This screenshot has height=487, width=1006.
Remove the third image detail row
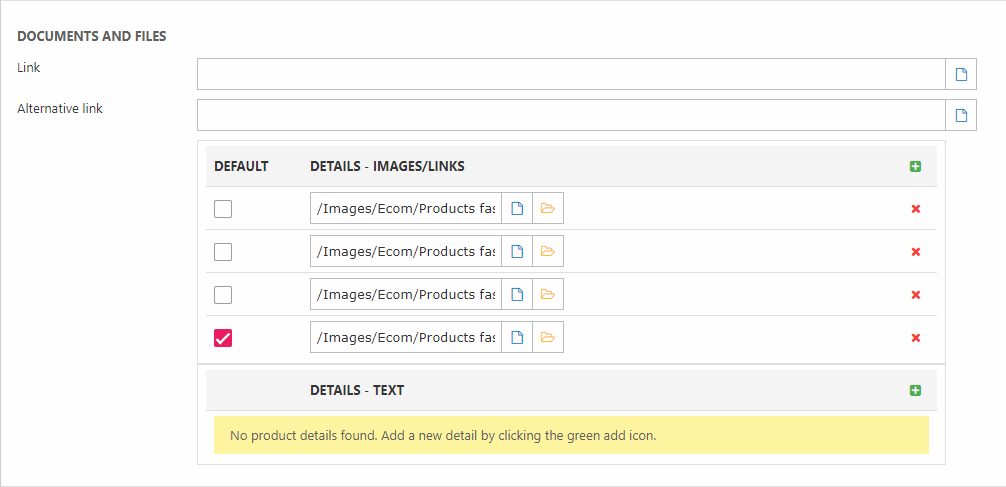click(915, 295)
